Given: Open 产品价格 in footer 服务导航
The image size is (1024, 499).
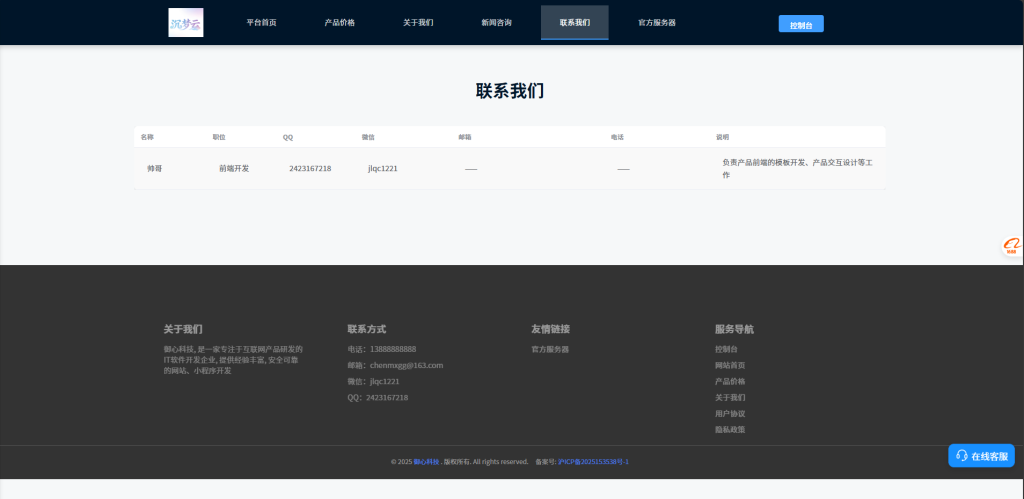Looking at the screenshot, I should tap(730, 381).
